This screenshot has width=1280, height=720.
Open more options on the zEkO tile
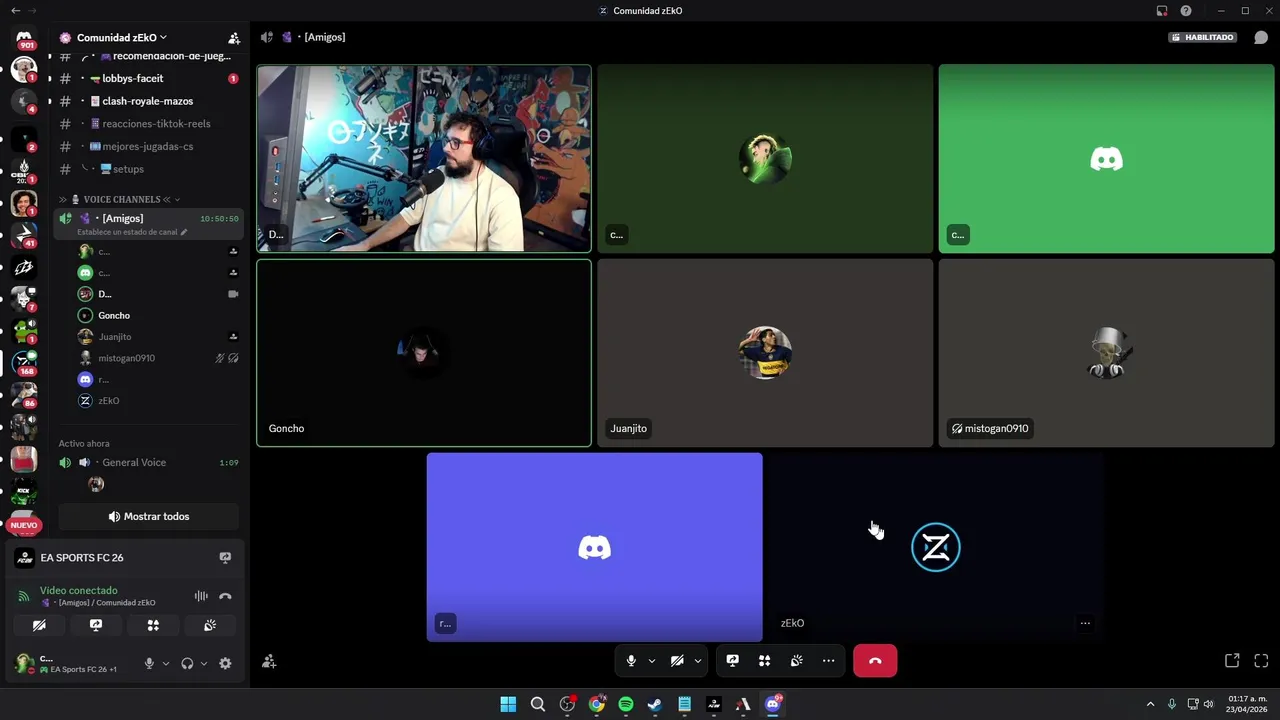click(x=1085, y=623)
